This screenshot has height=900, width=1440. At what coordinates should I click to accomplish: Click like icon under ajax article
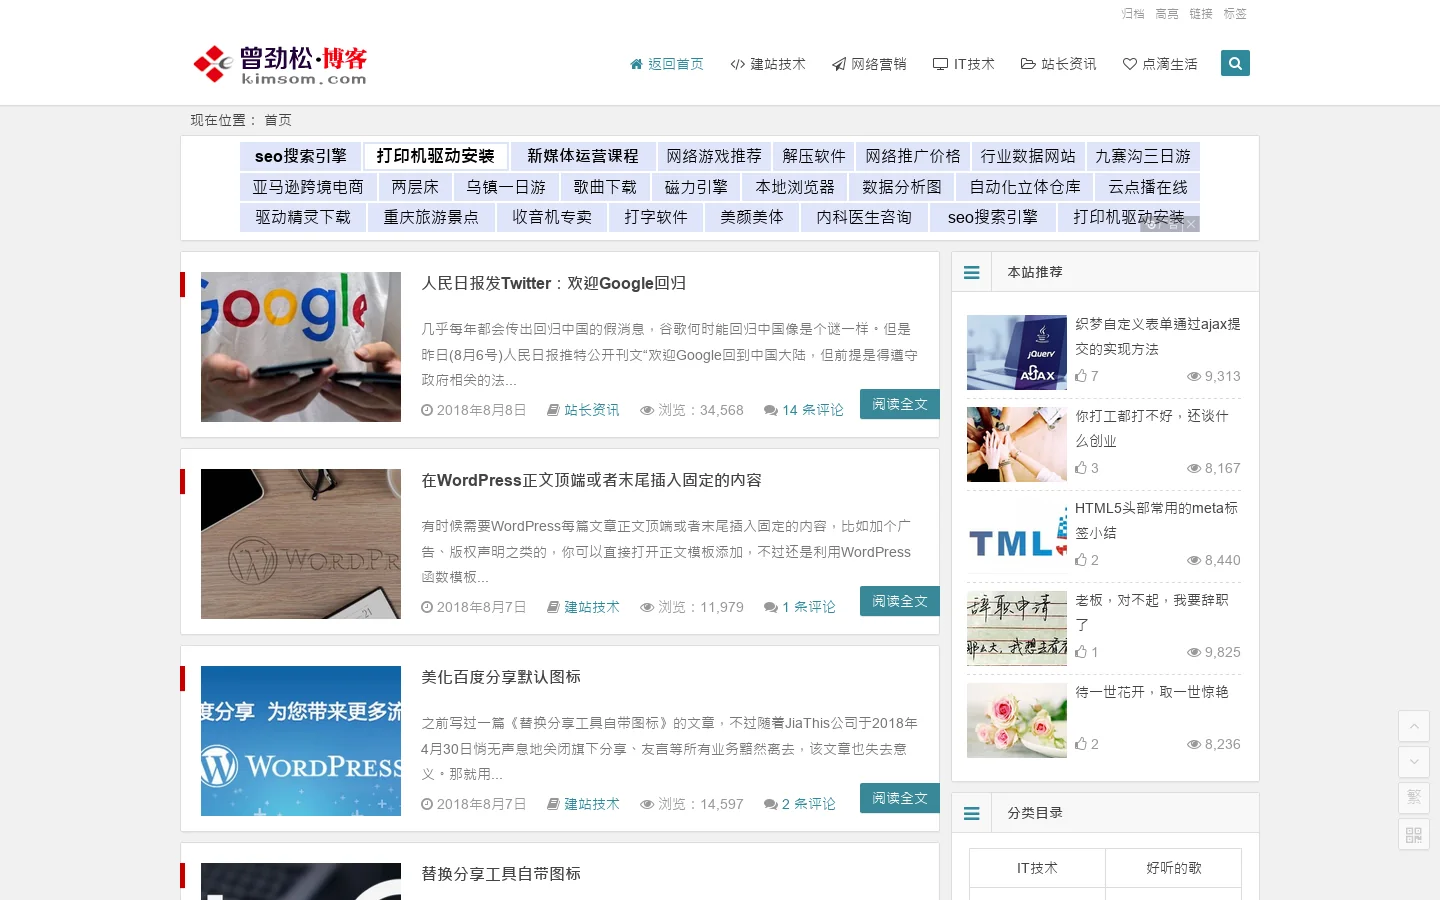1081,376
